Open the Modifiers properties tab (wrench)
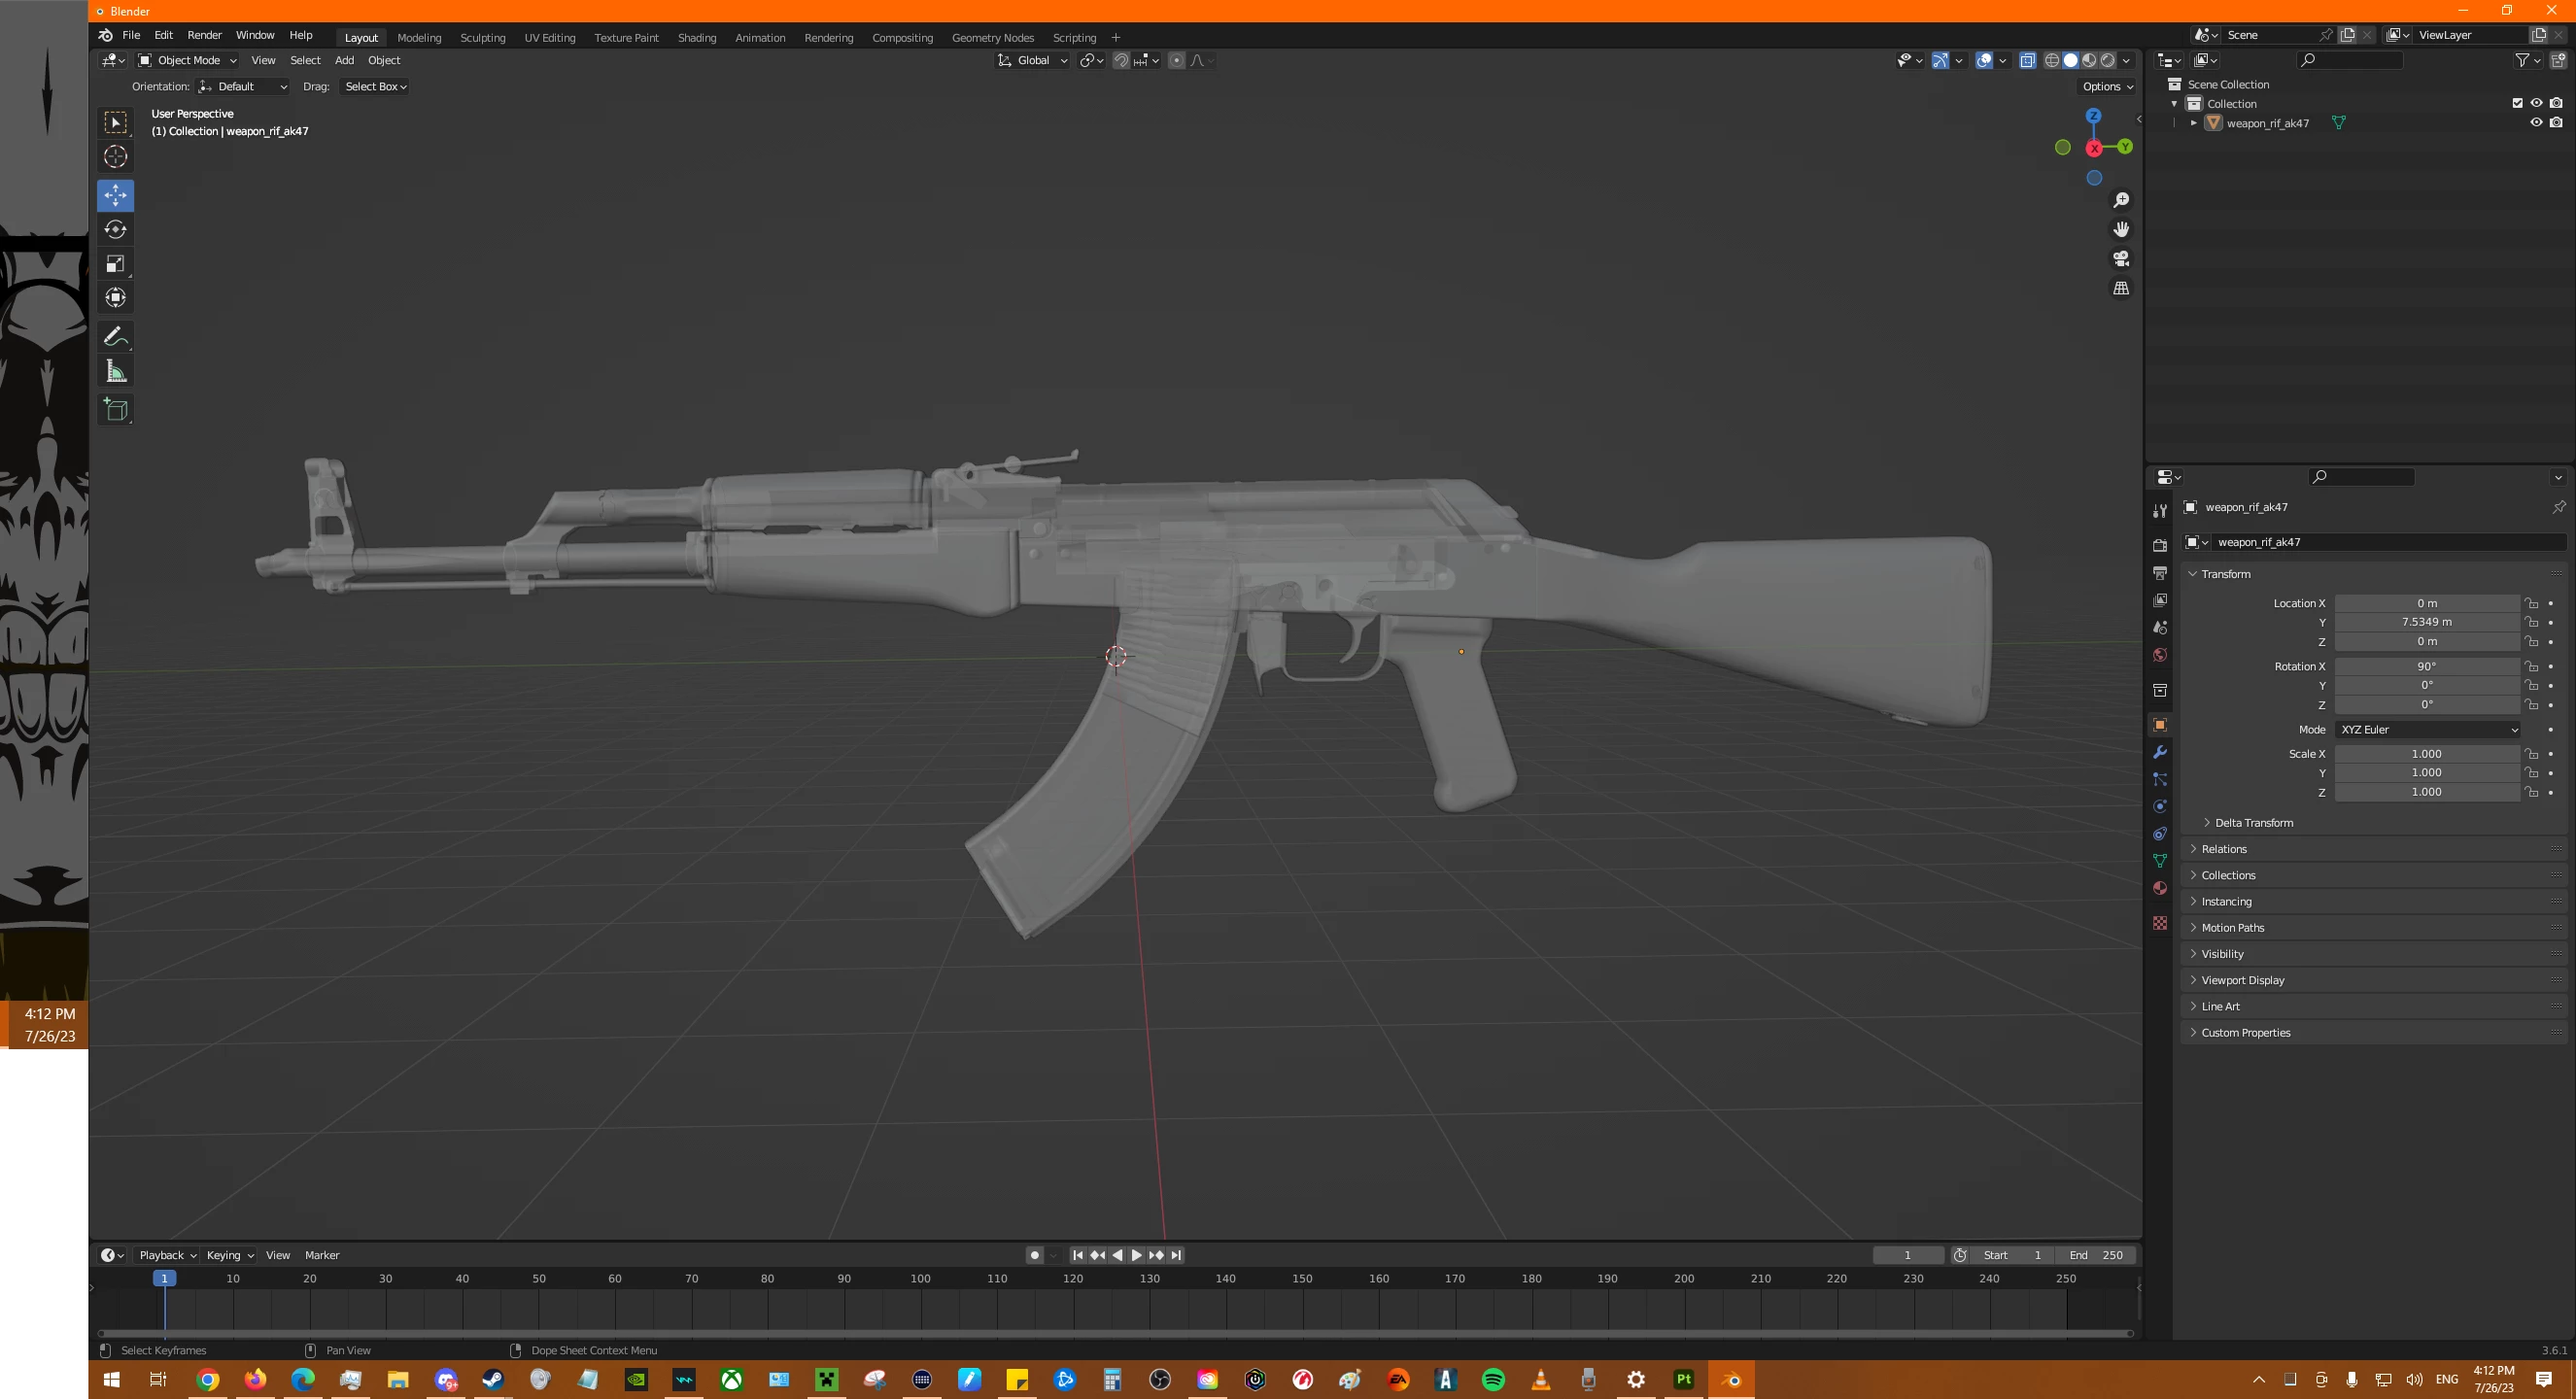 [x=2159, y=752]
